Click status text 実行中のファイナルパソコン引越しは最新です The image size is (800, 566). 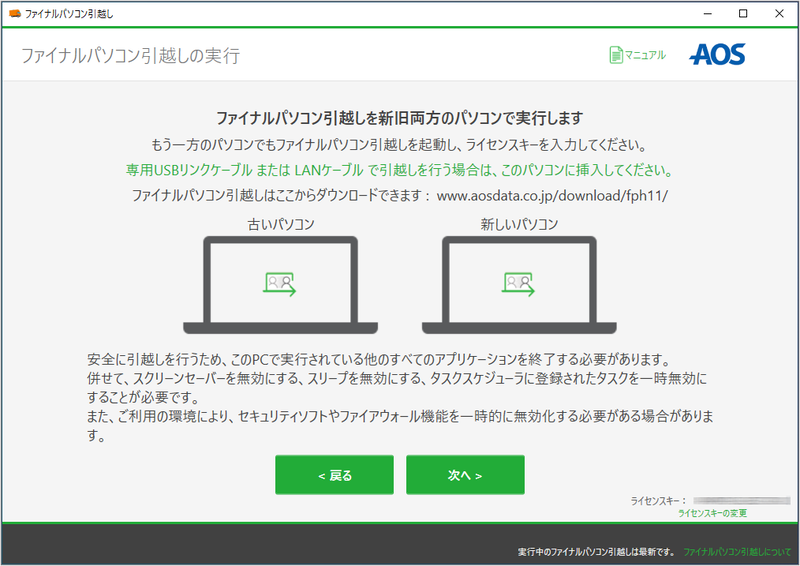tap(596, 552)
